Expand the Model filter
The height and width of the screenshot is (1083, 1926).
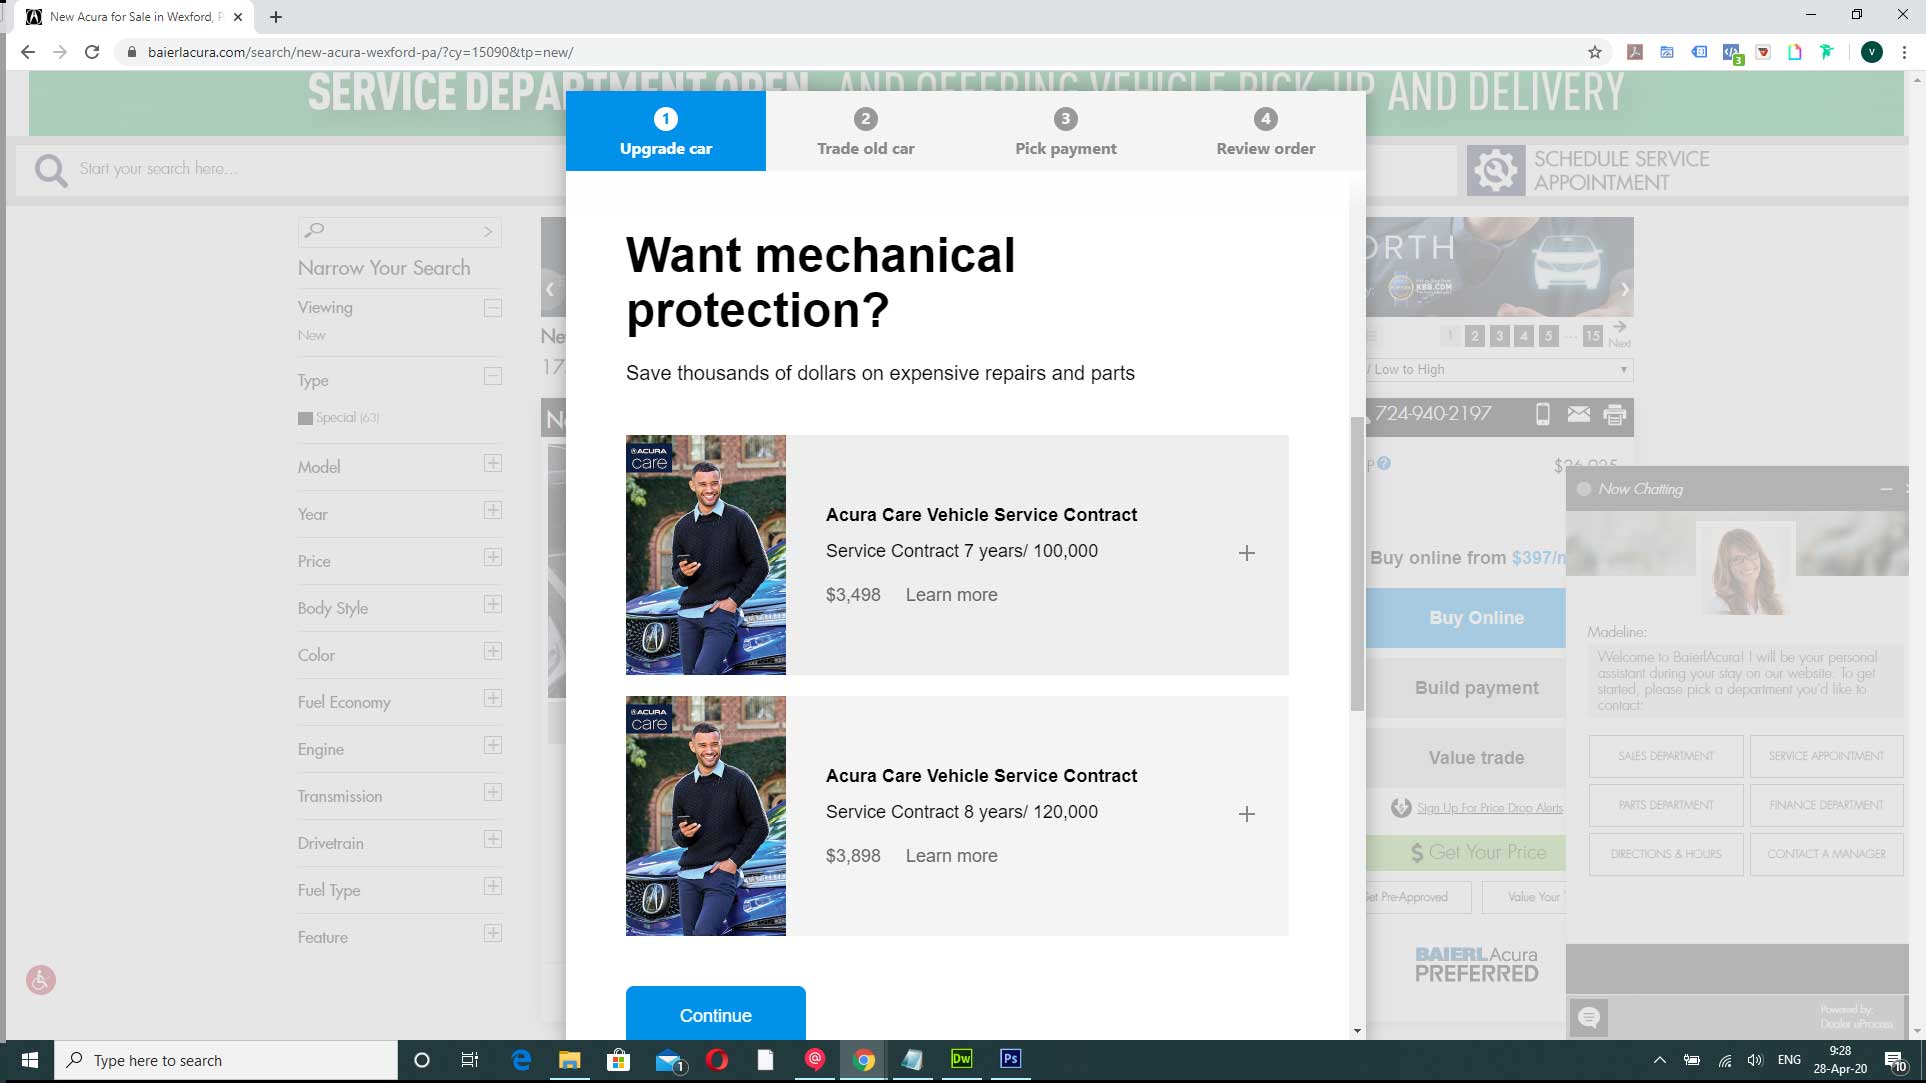click(x=492, y=463)
